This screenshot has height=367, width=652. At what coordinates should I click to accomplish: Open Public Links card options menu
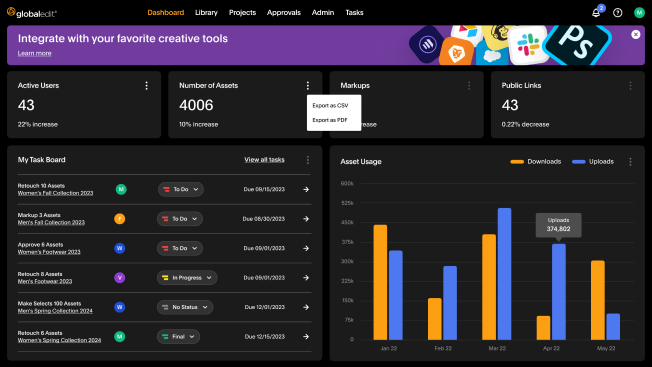tap(630, 86)
